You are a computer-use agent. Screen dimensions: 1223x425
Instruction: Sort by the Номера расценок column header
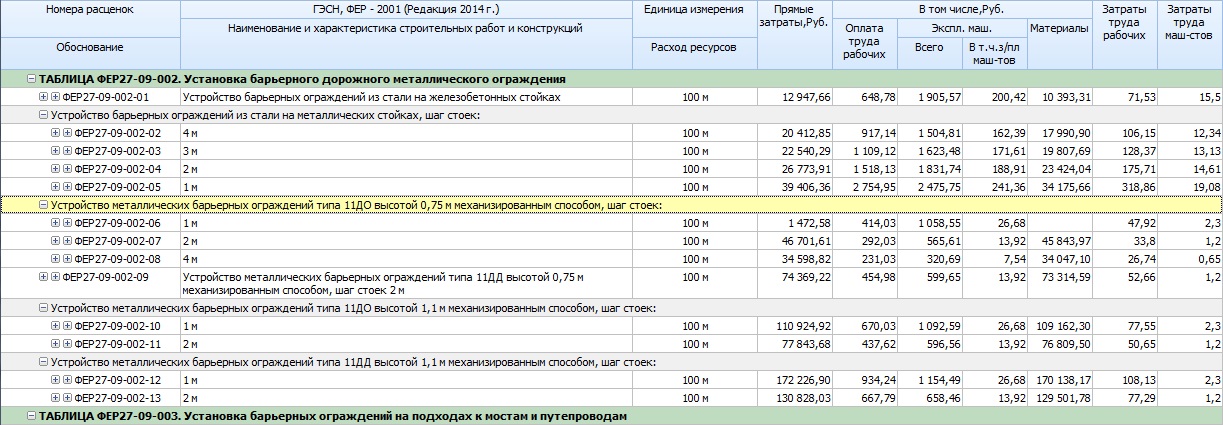[x=90, y=9]
